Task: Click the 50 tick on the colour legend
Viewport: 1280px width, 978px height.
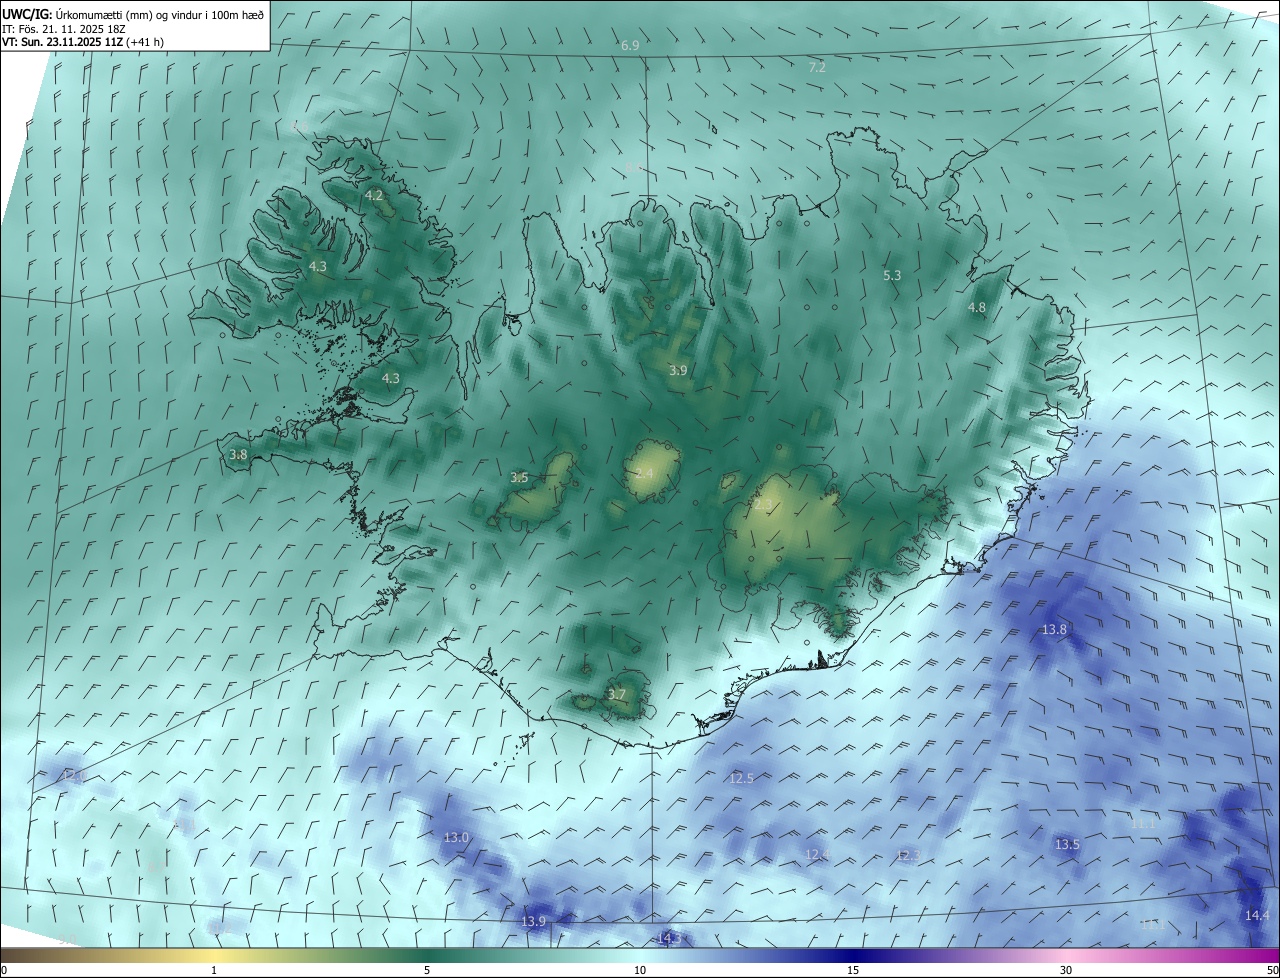Action: pos(1272,970)
